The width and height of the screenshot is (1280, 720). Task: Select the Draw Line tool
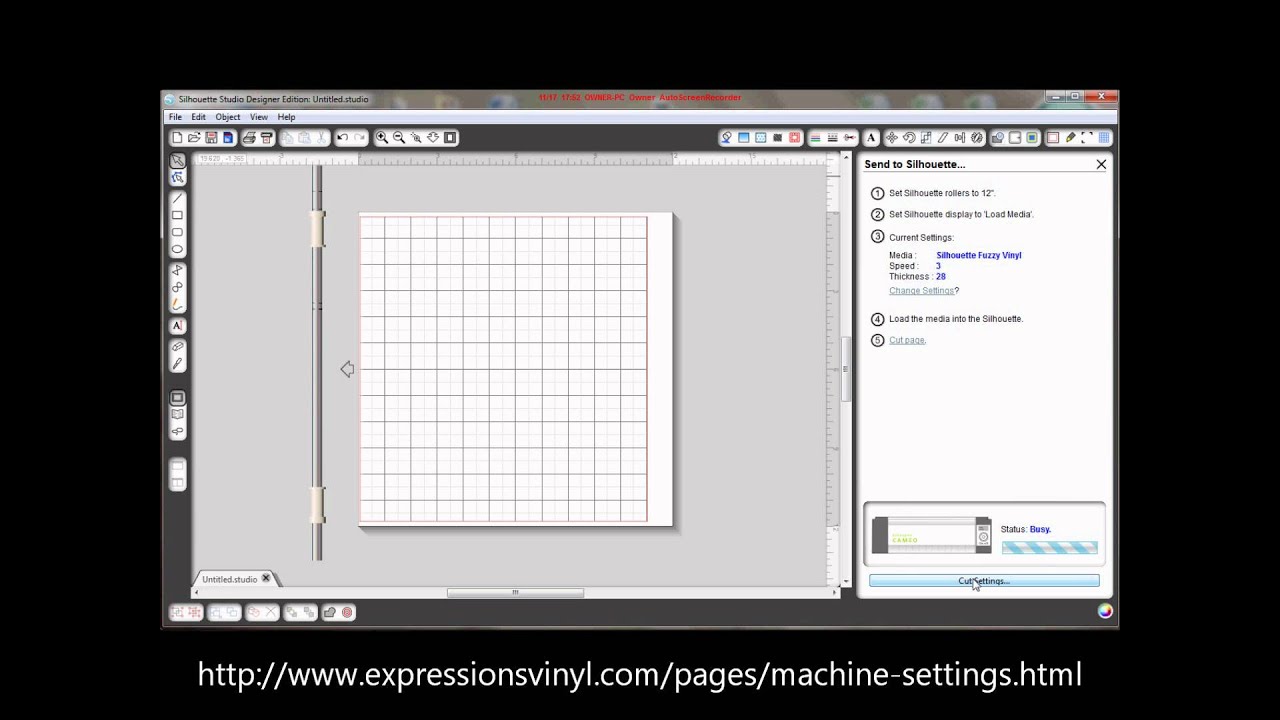[x=177, y=198]
